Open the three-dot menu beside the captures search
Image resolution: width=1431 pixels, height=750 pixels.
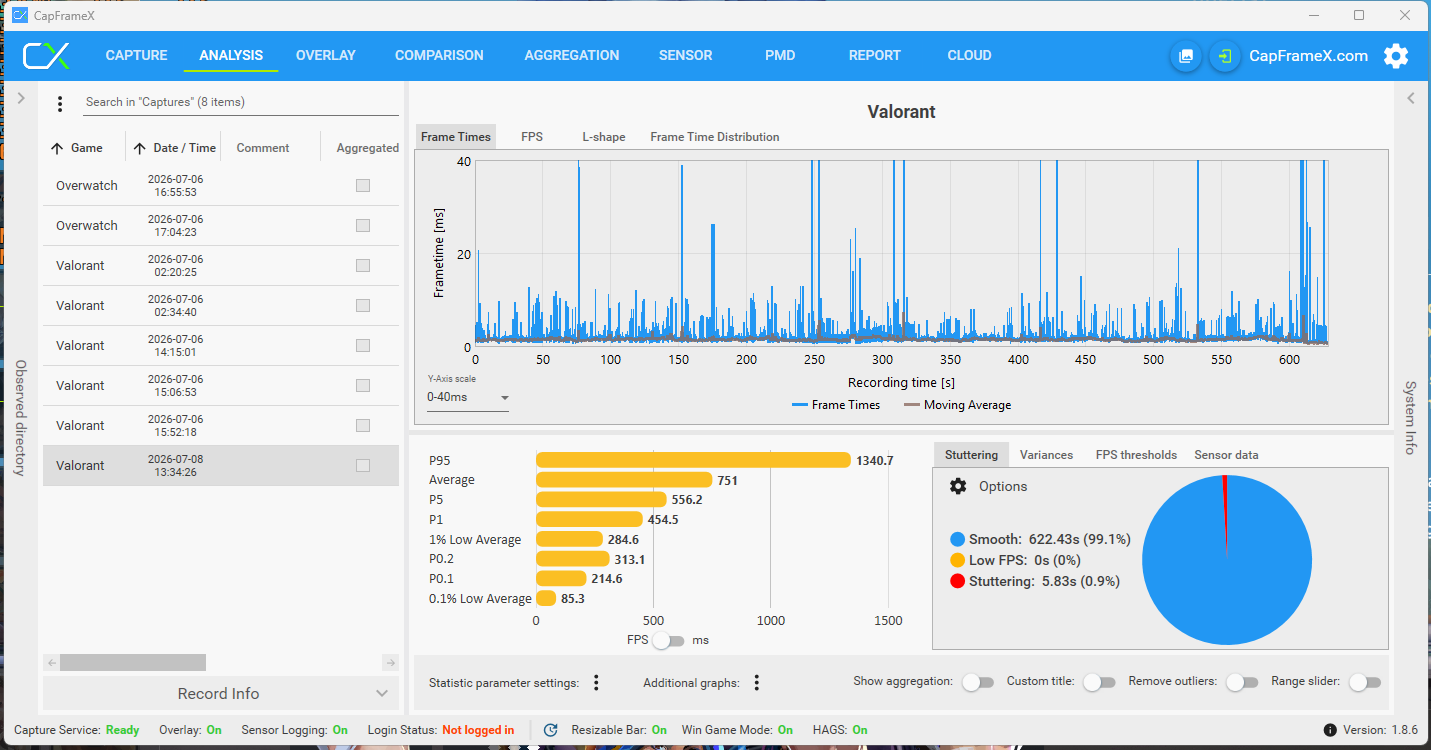tap(60, 103)
